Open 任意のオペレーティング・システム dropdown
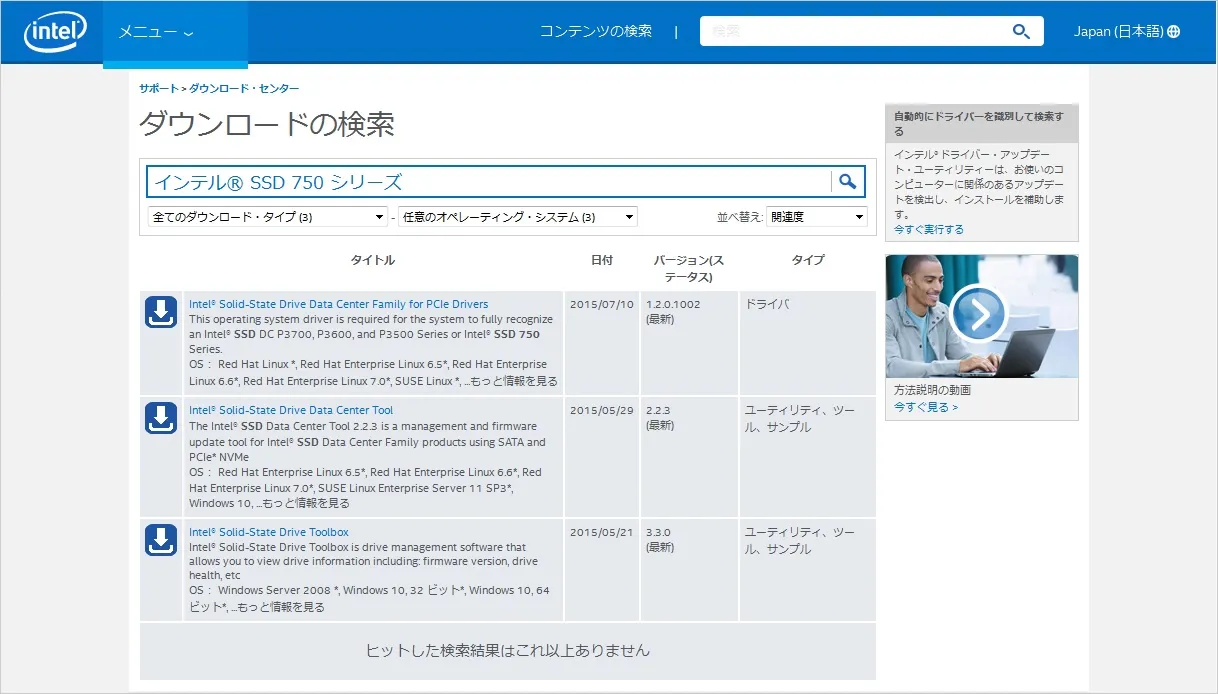The width and height of the screenshot is (1218, 694). click(x=518, y=217)
